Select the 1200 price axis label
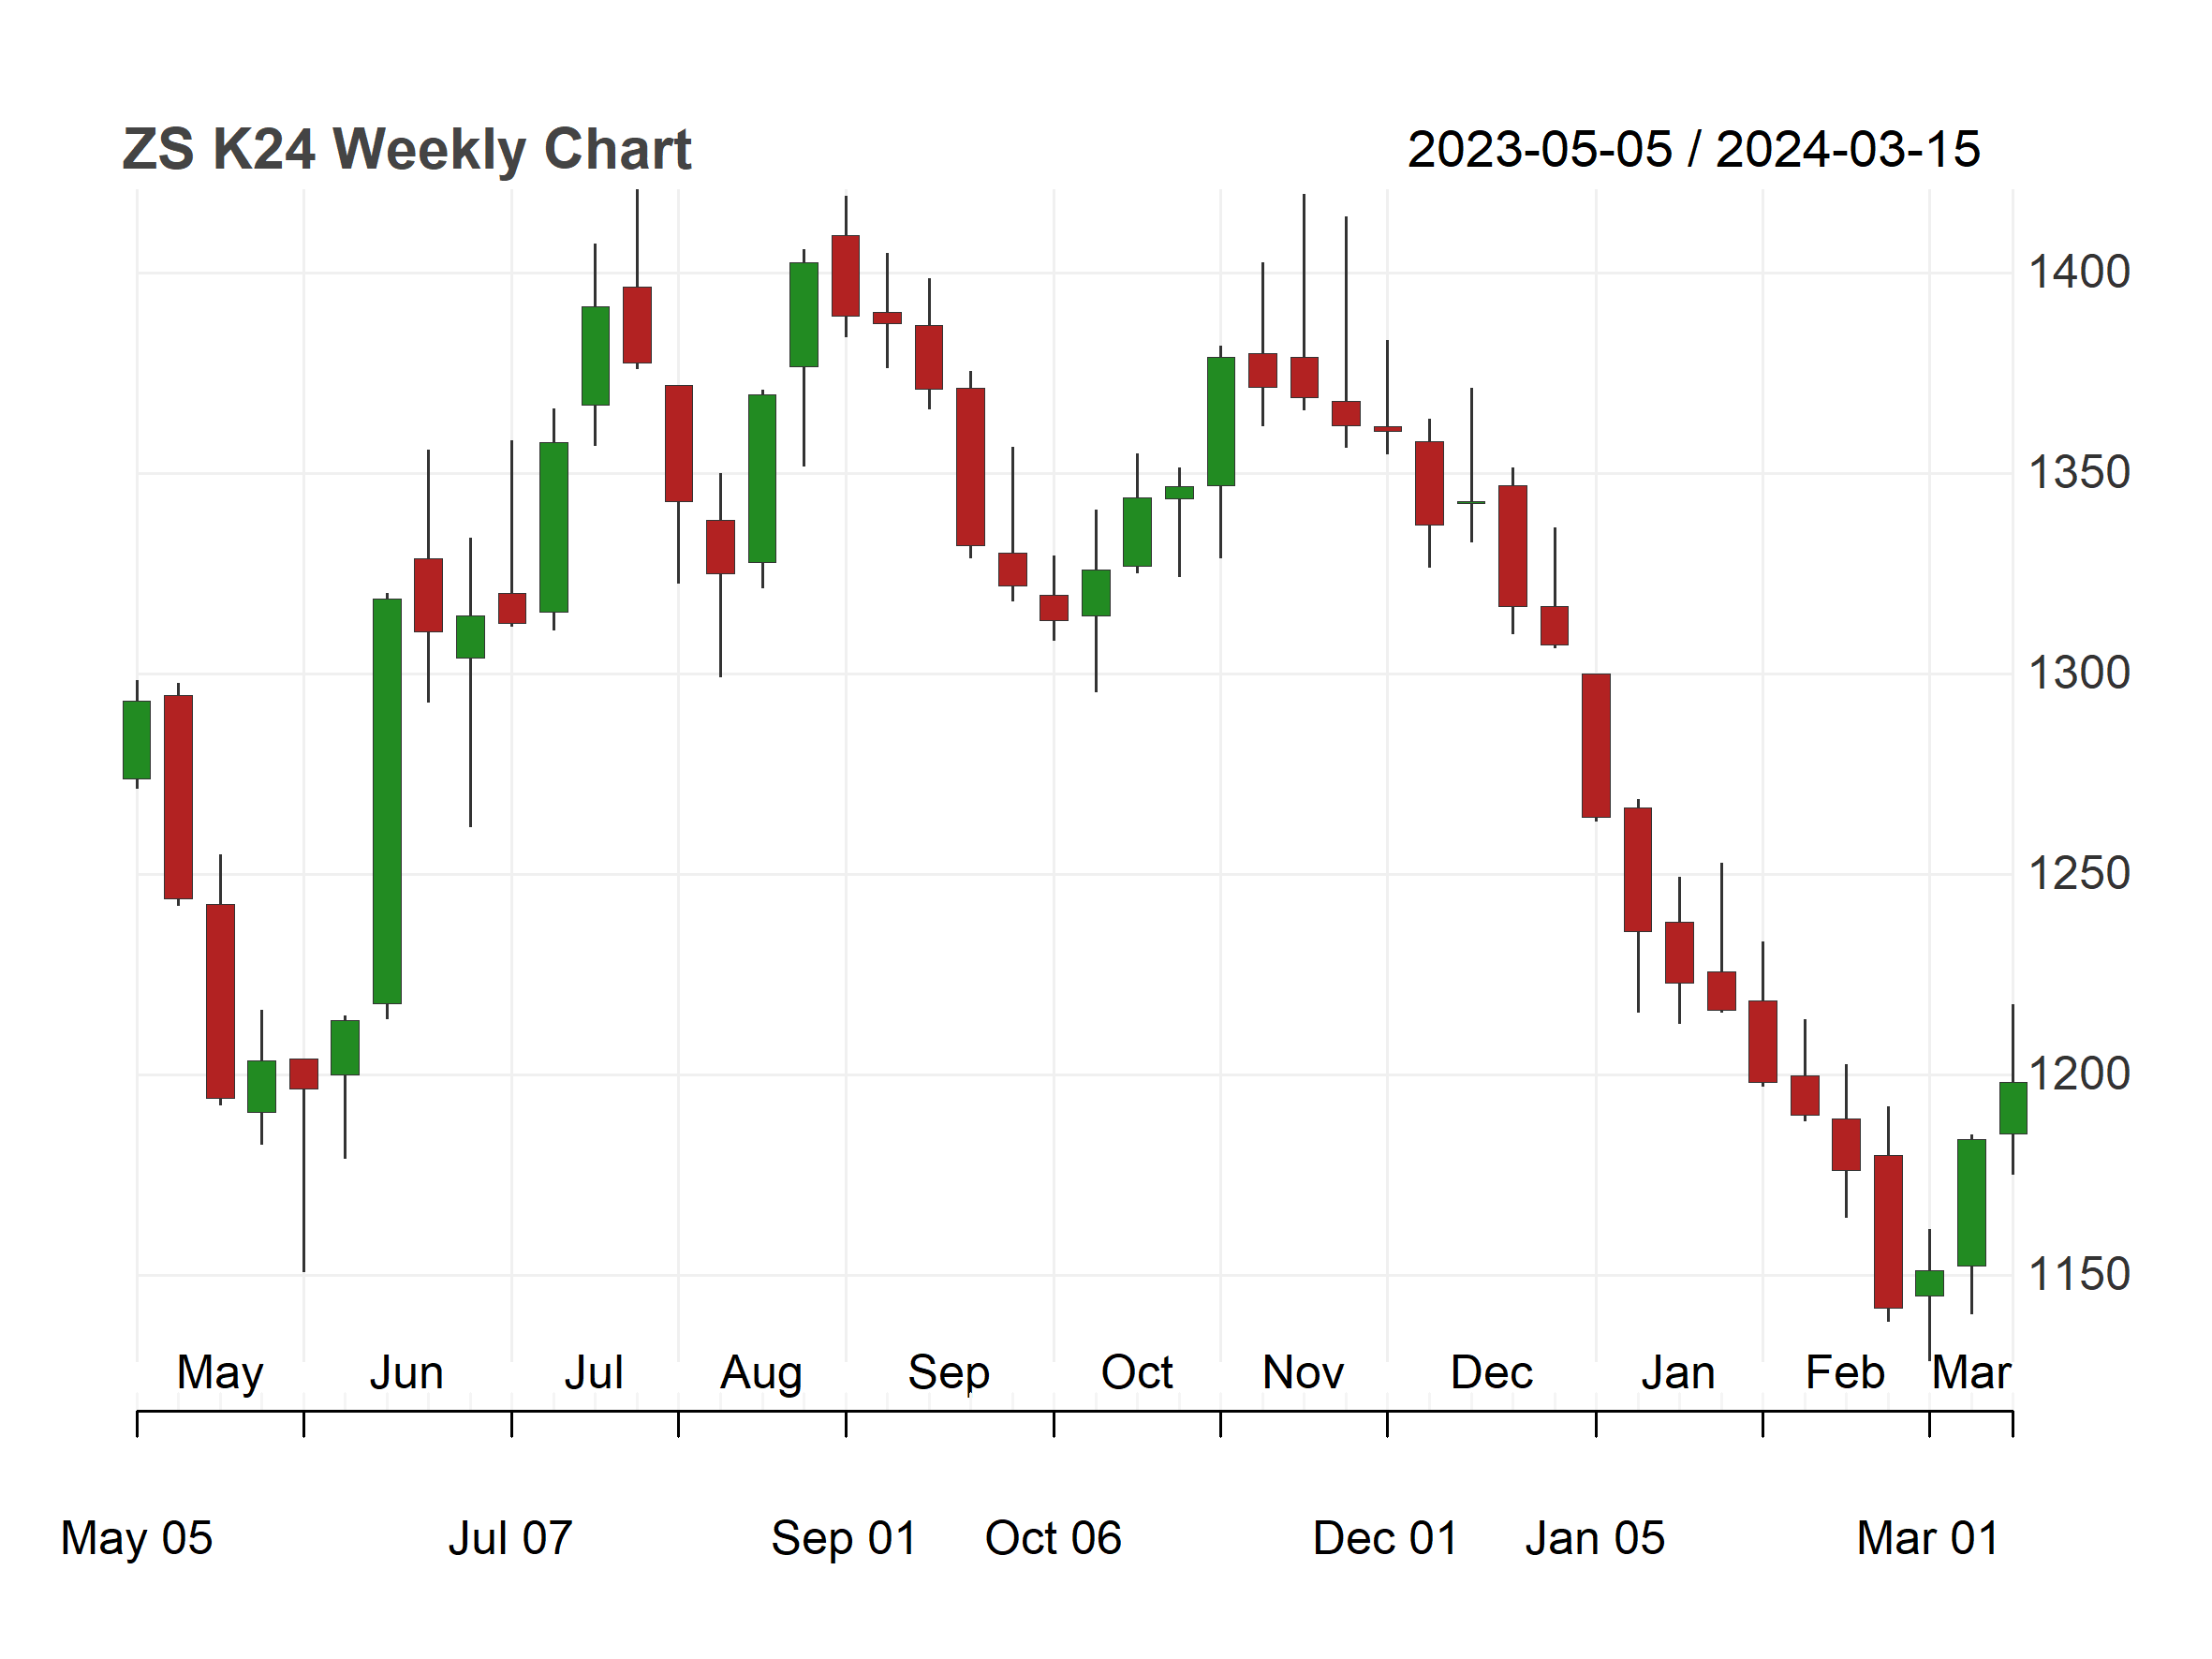The height and width of the screenshot is (1659, 2212). [2078, 1074]
